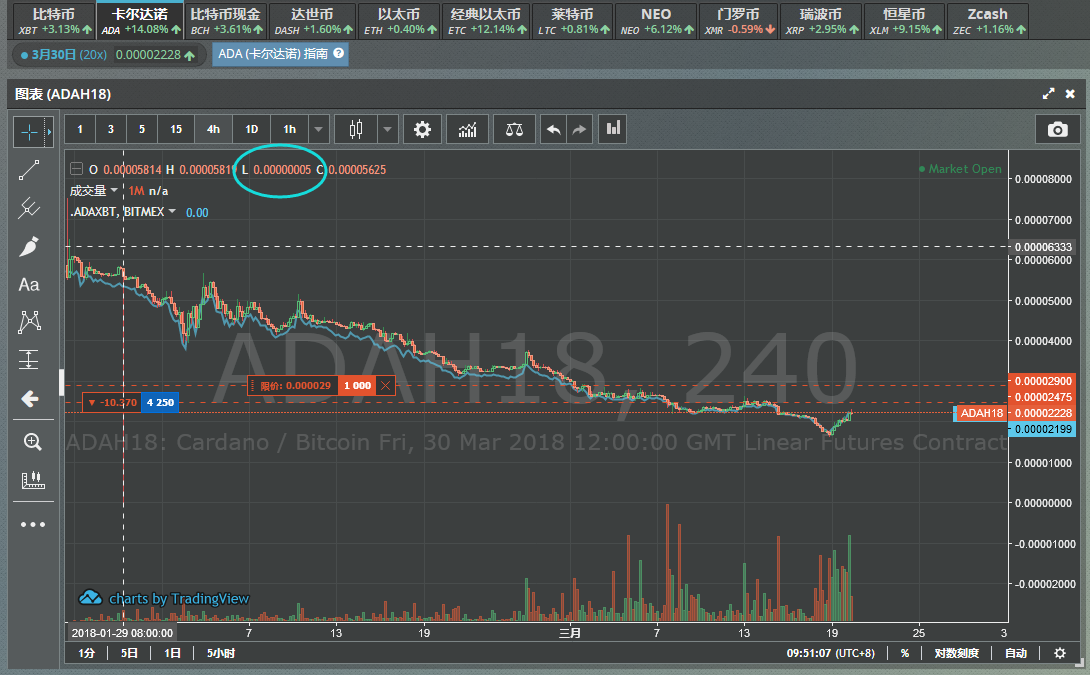Switch to Zcash ZEC tab
The image size is (1090, 675).
[988, 21]
